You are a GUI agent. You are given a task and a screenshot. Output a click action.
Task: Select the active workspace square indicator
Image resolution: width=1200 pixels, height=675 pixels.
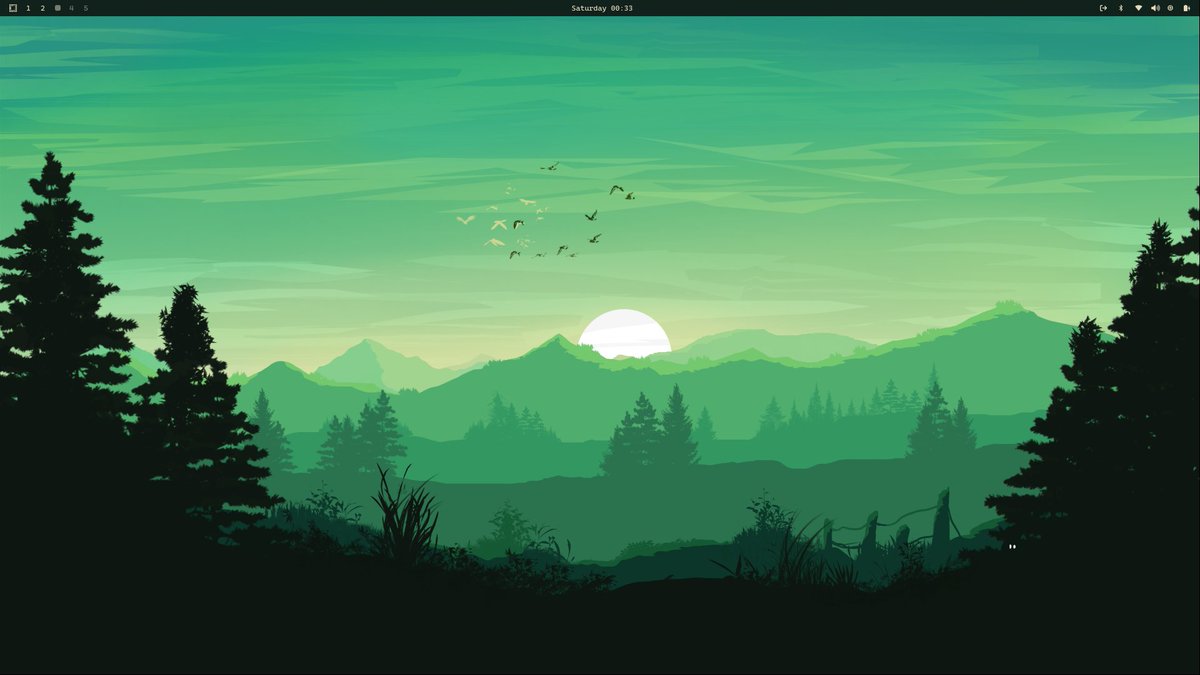57,8
